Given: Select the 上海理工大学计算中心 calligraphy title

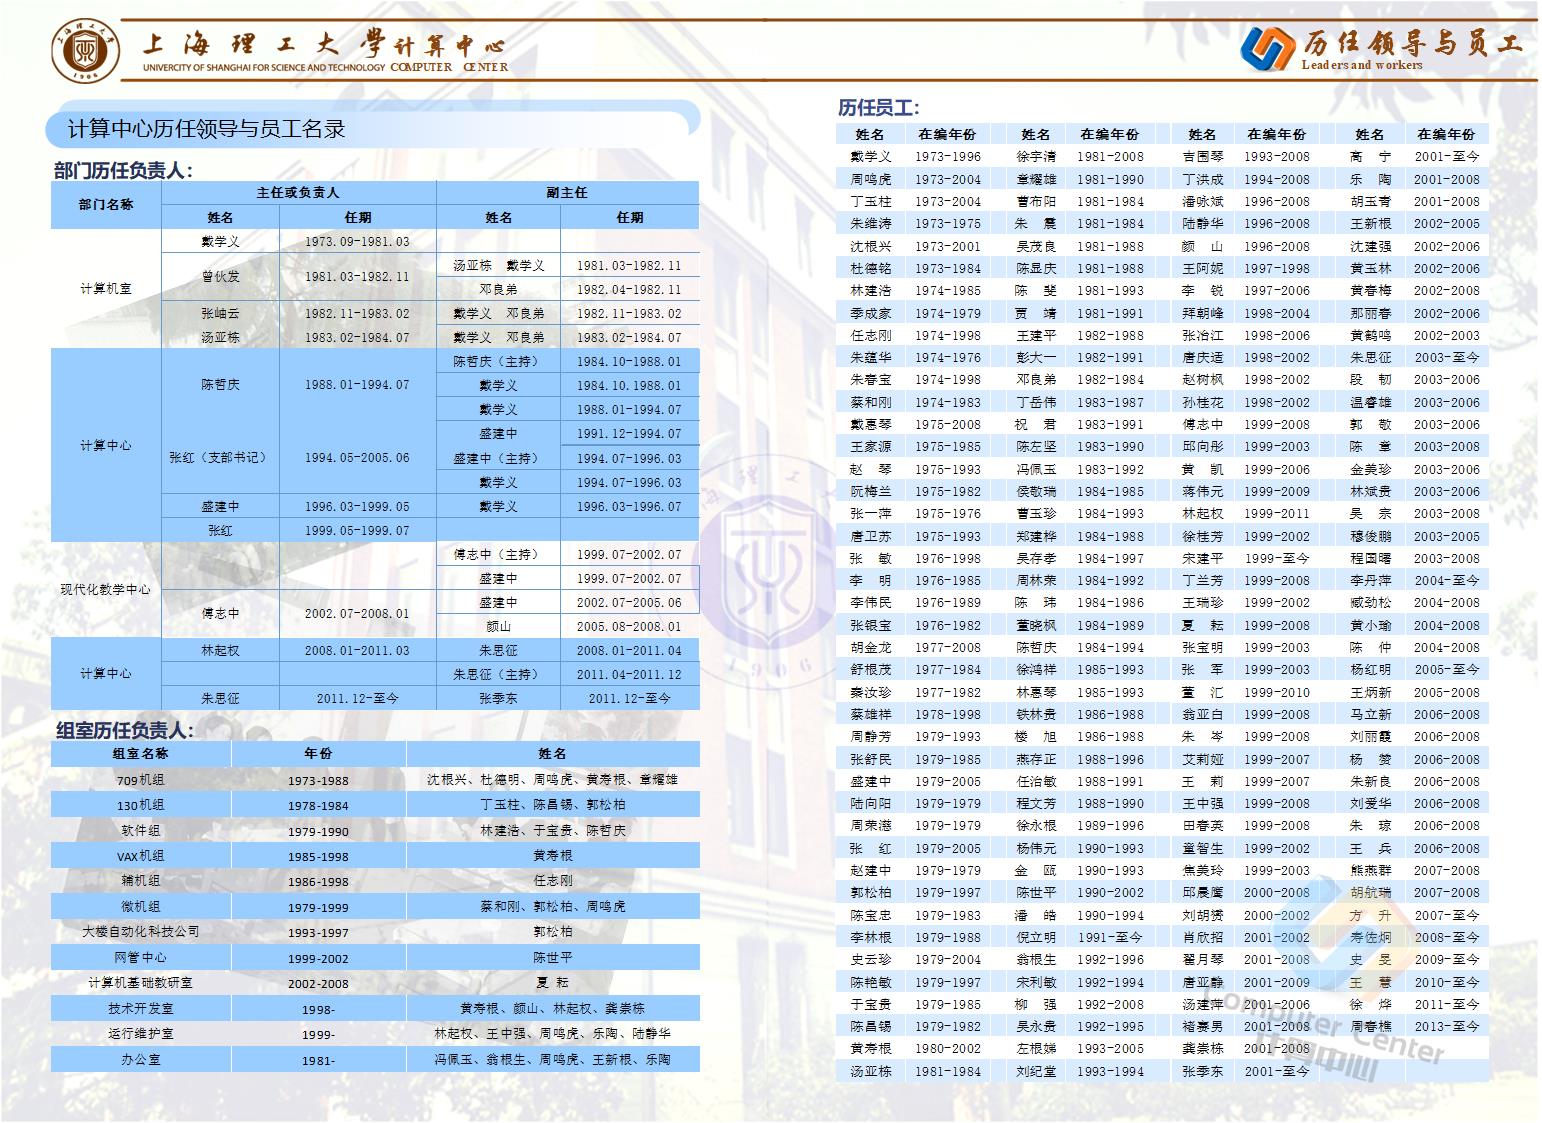Looking at the screenshot, I should [324, 43].
